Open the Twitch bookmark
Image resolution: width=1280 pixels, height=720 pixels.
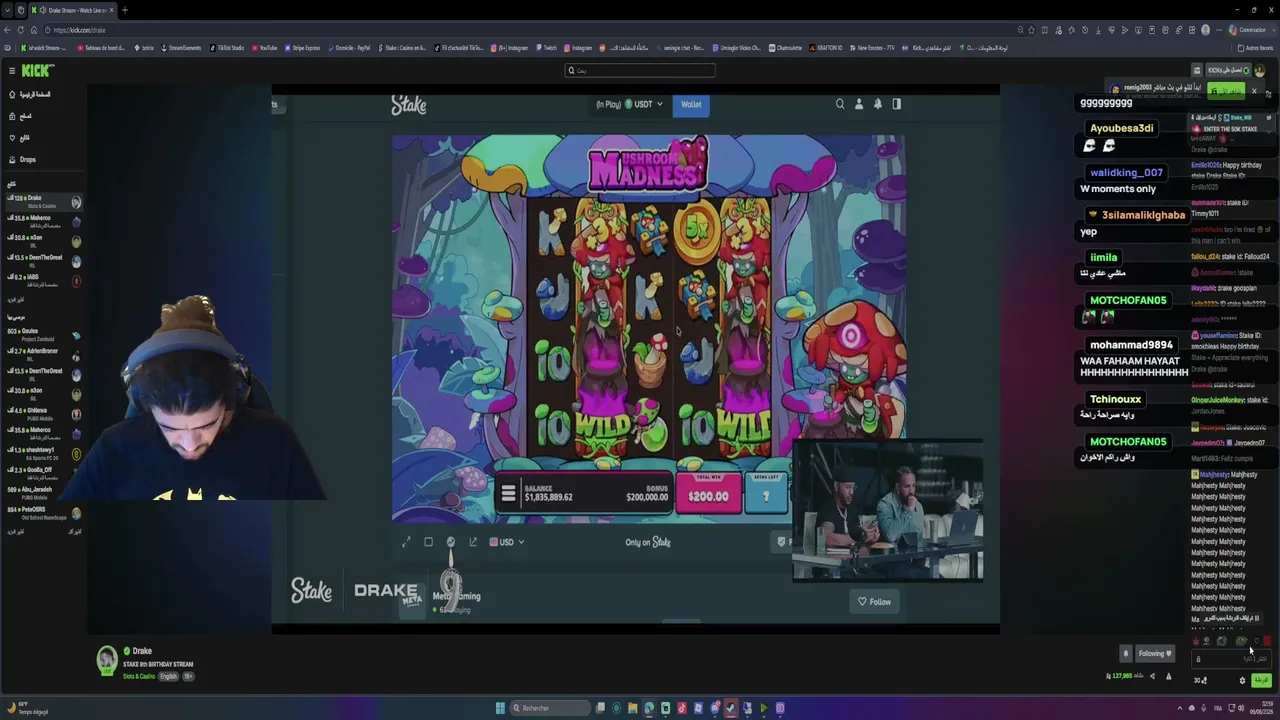(x=546, y=48)
